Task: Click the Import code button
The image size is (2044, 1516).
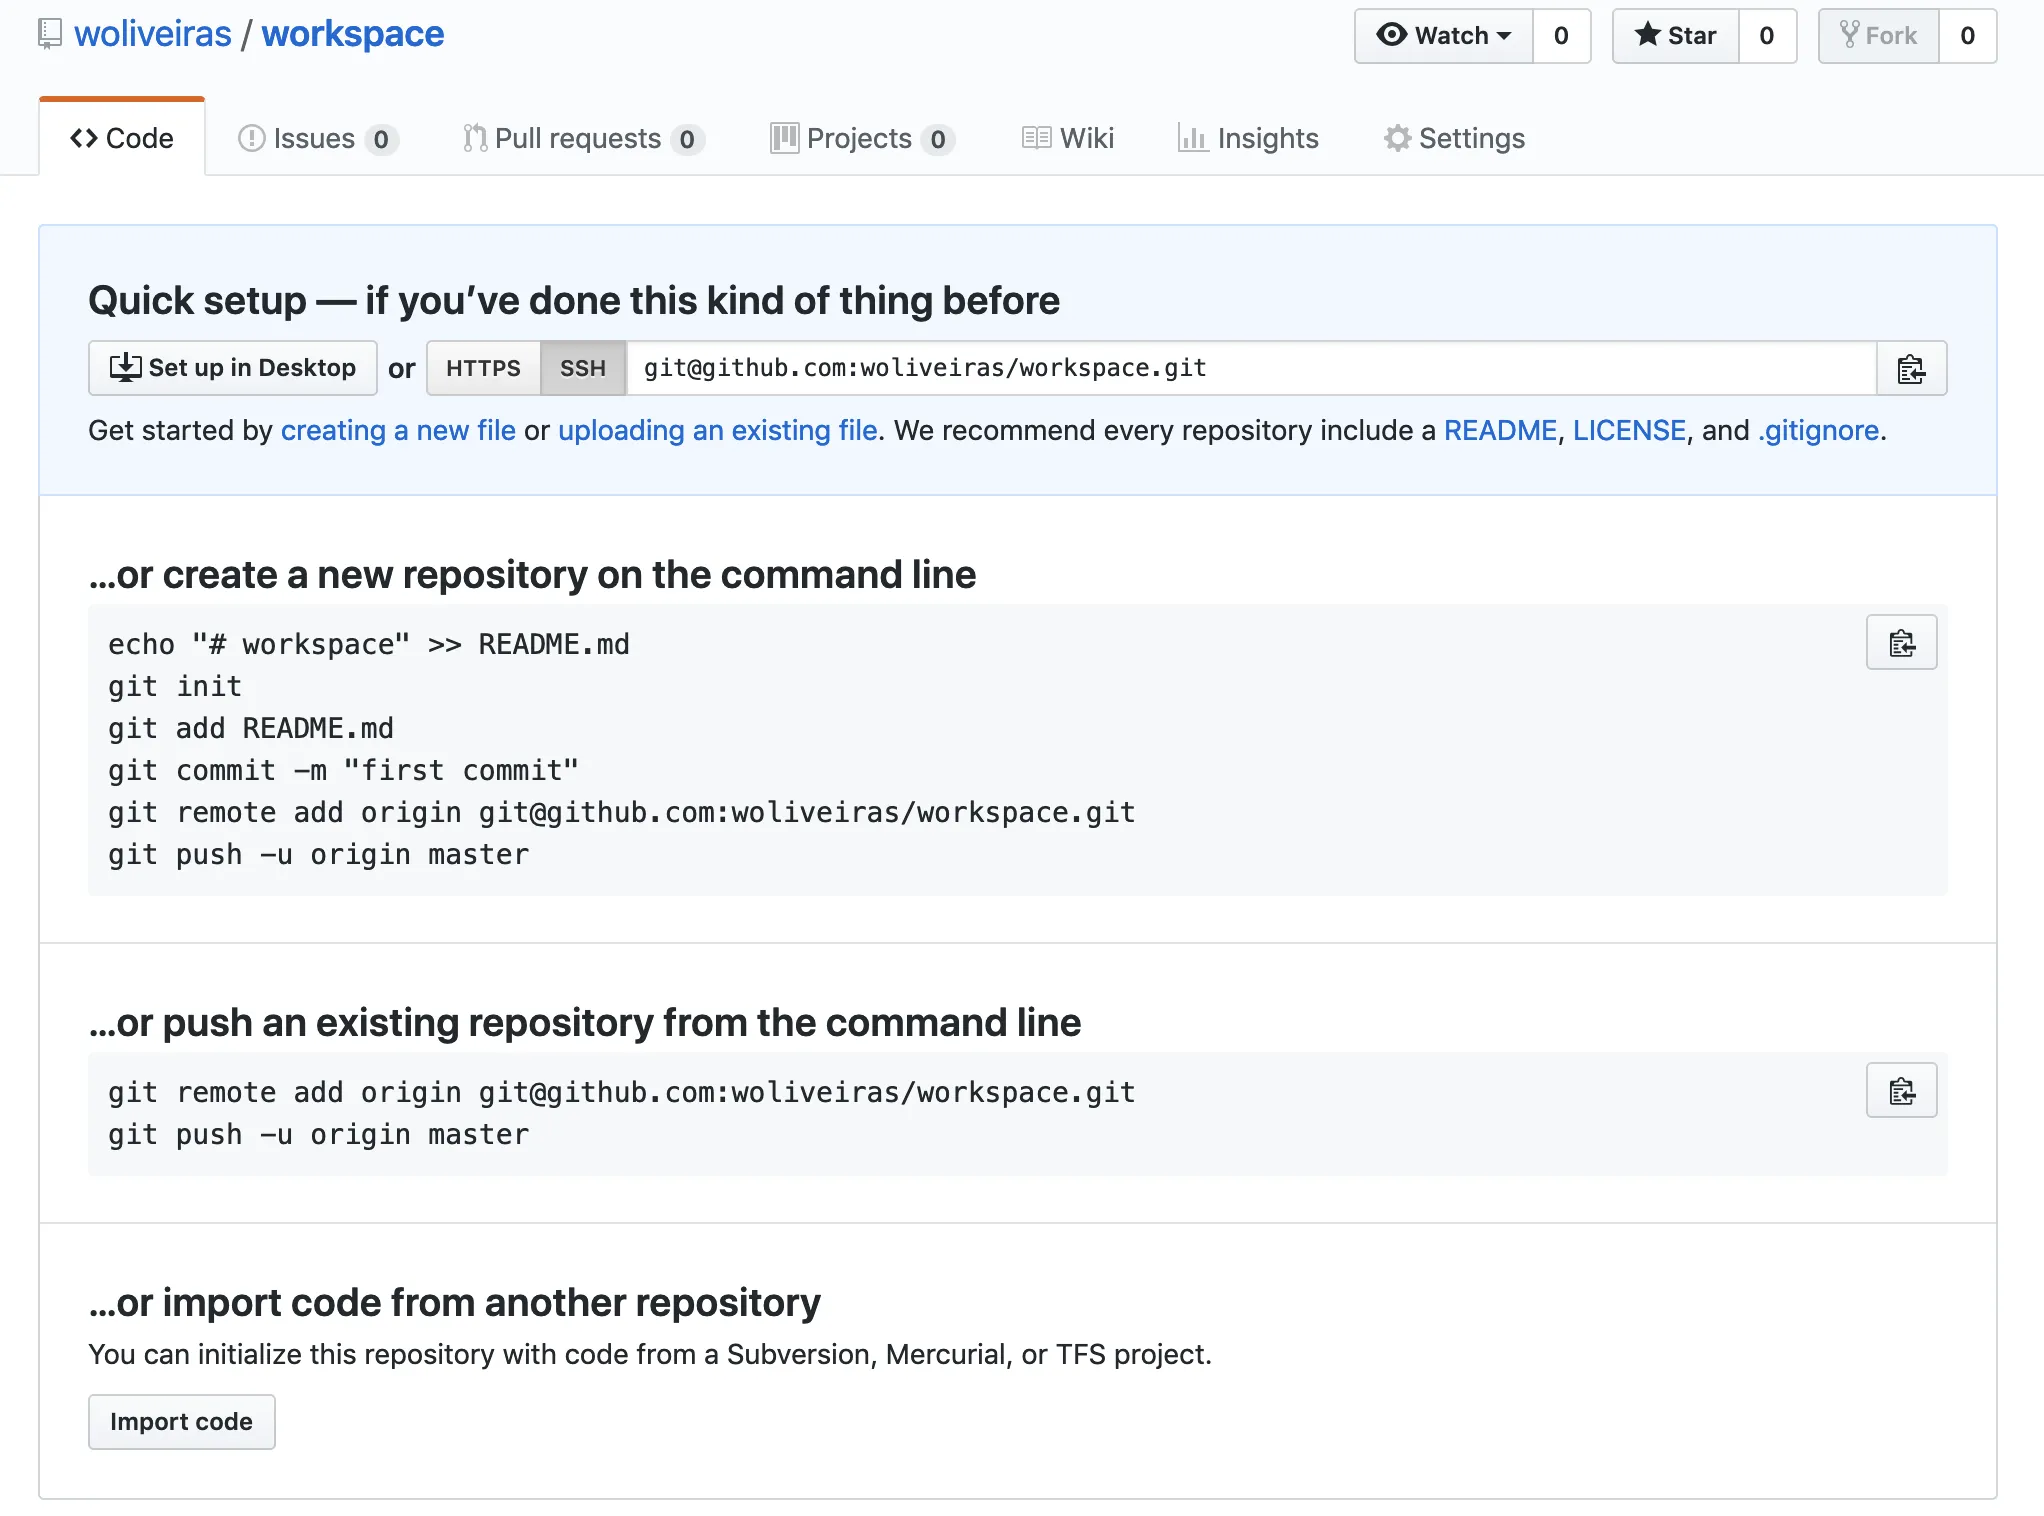Action: click(x=180, y=1420)
